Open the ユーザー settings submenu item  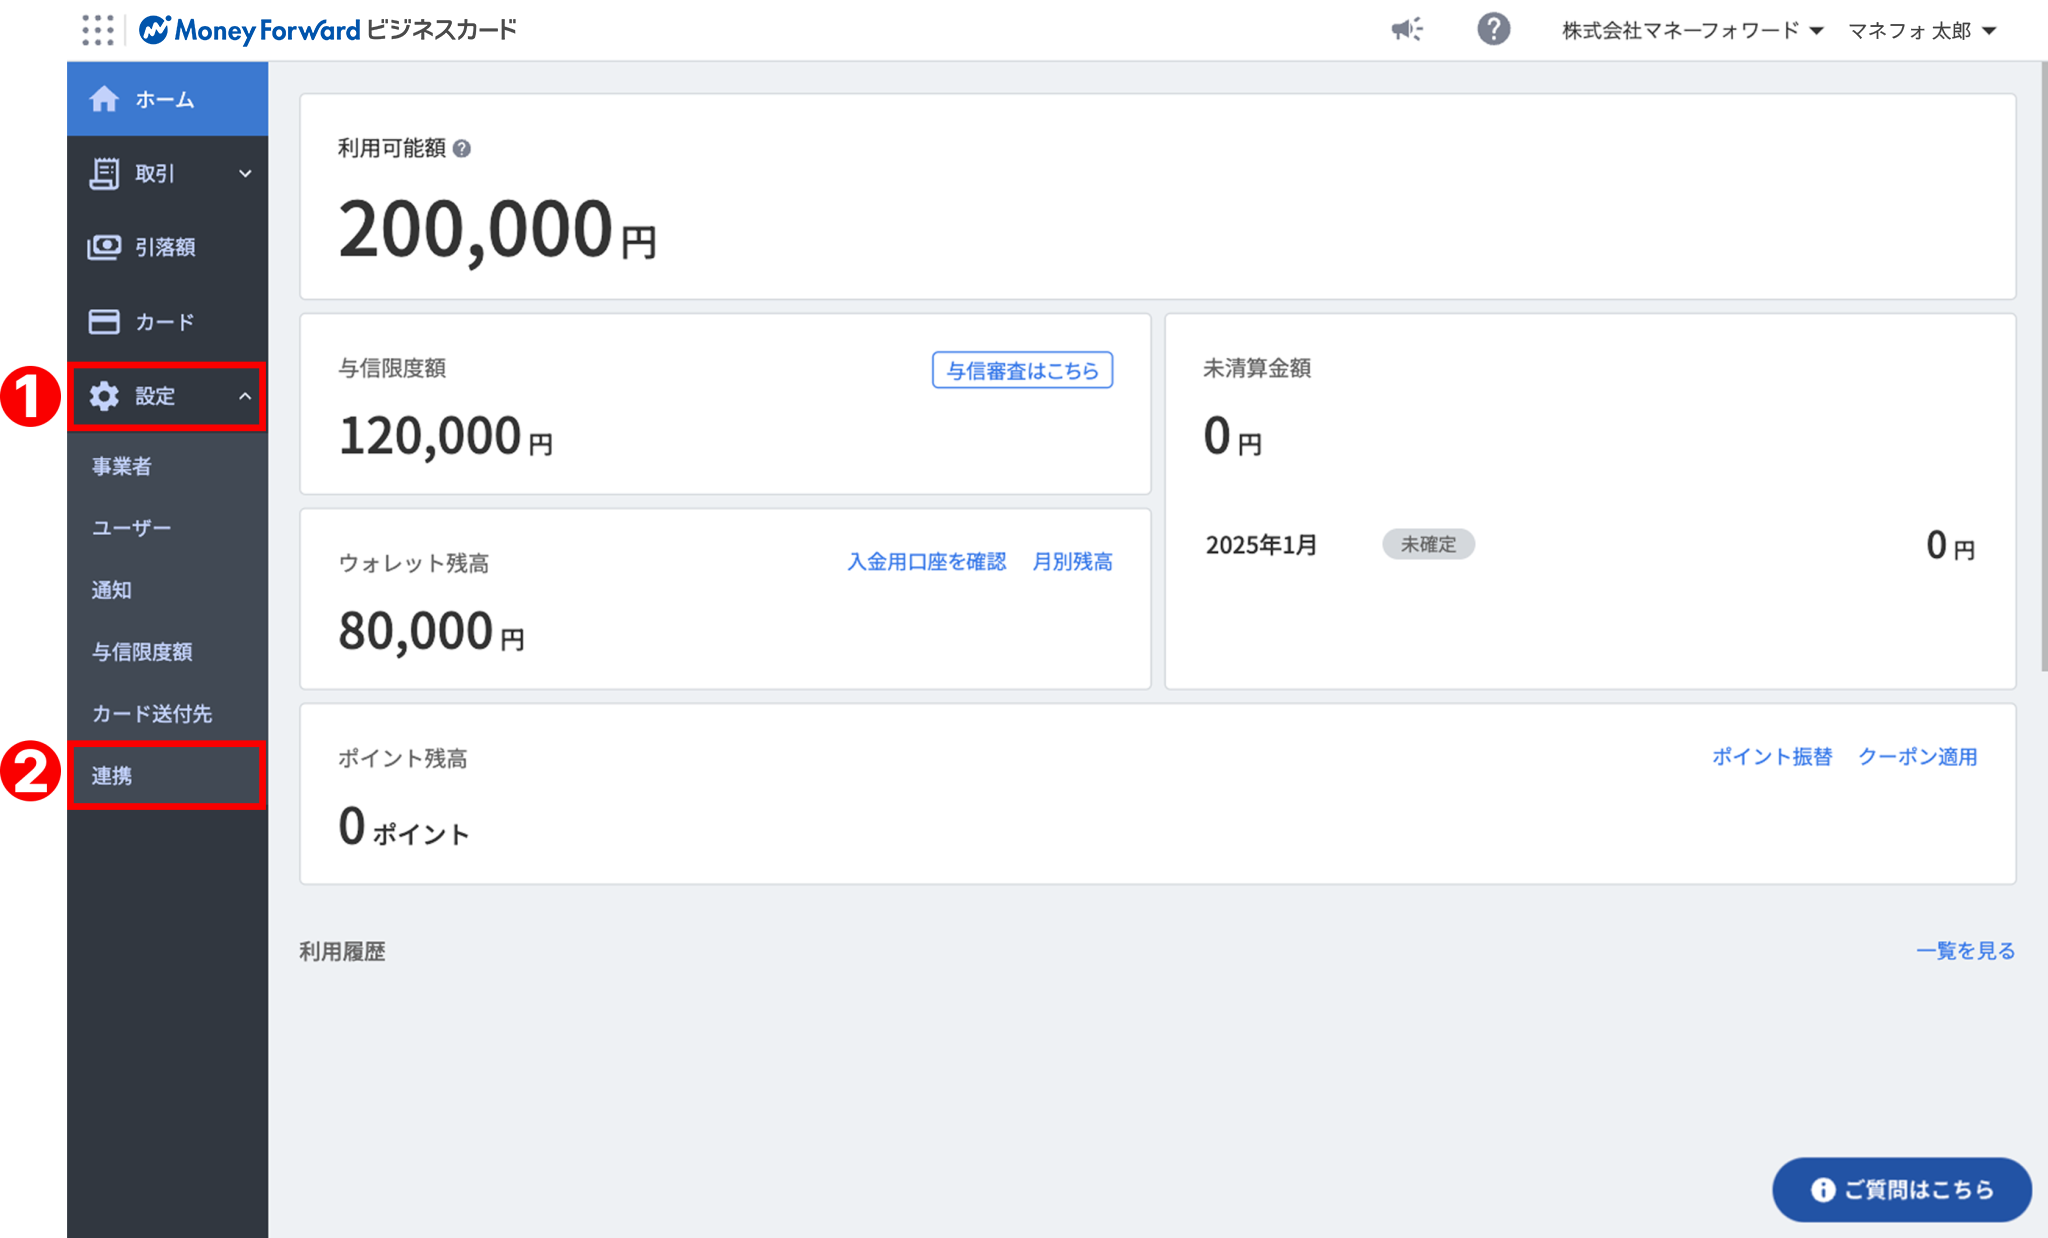[132, 528]
